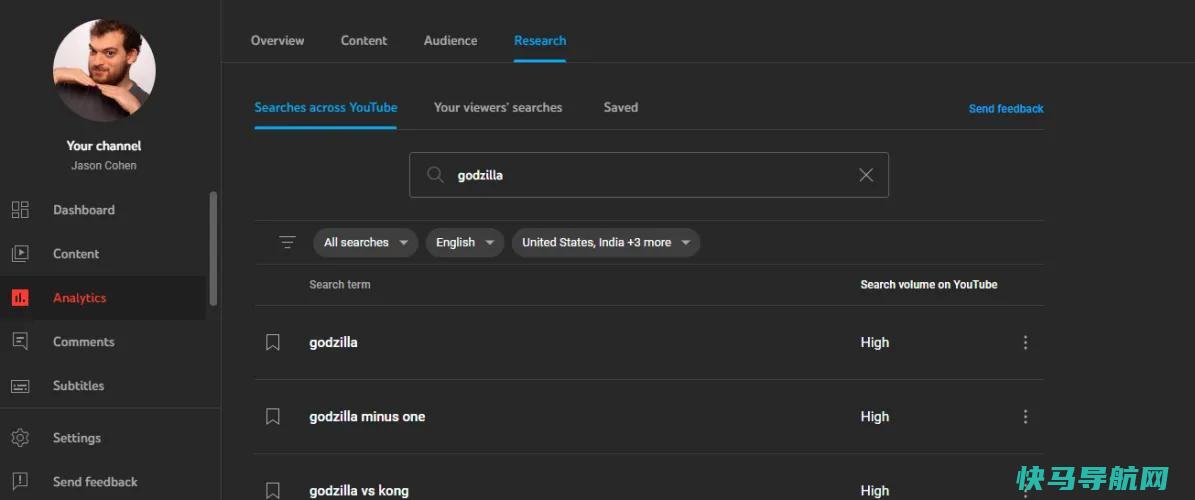Open Subtitles label in sidebar
This screenshot has height=500, width=1195.
pos(78,386)
